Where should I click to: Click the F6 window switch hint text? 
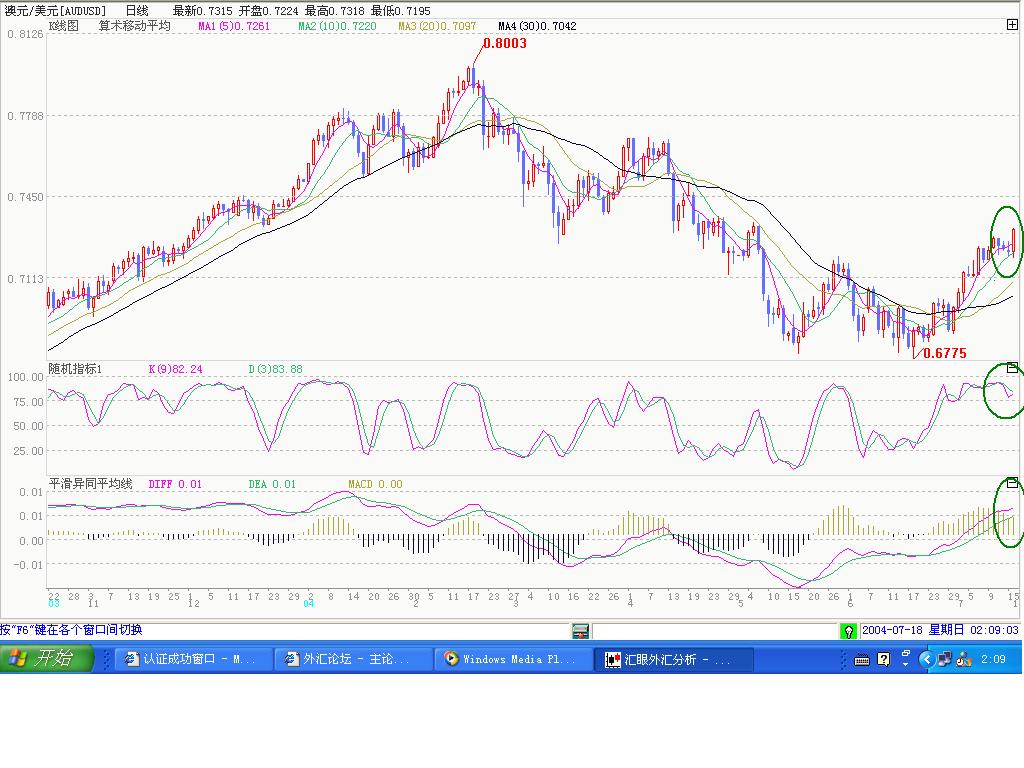(71, 630)
